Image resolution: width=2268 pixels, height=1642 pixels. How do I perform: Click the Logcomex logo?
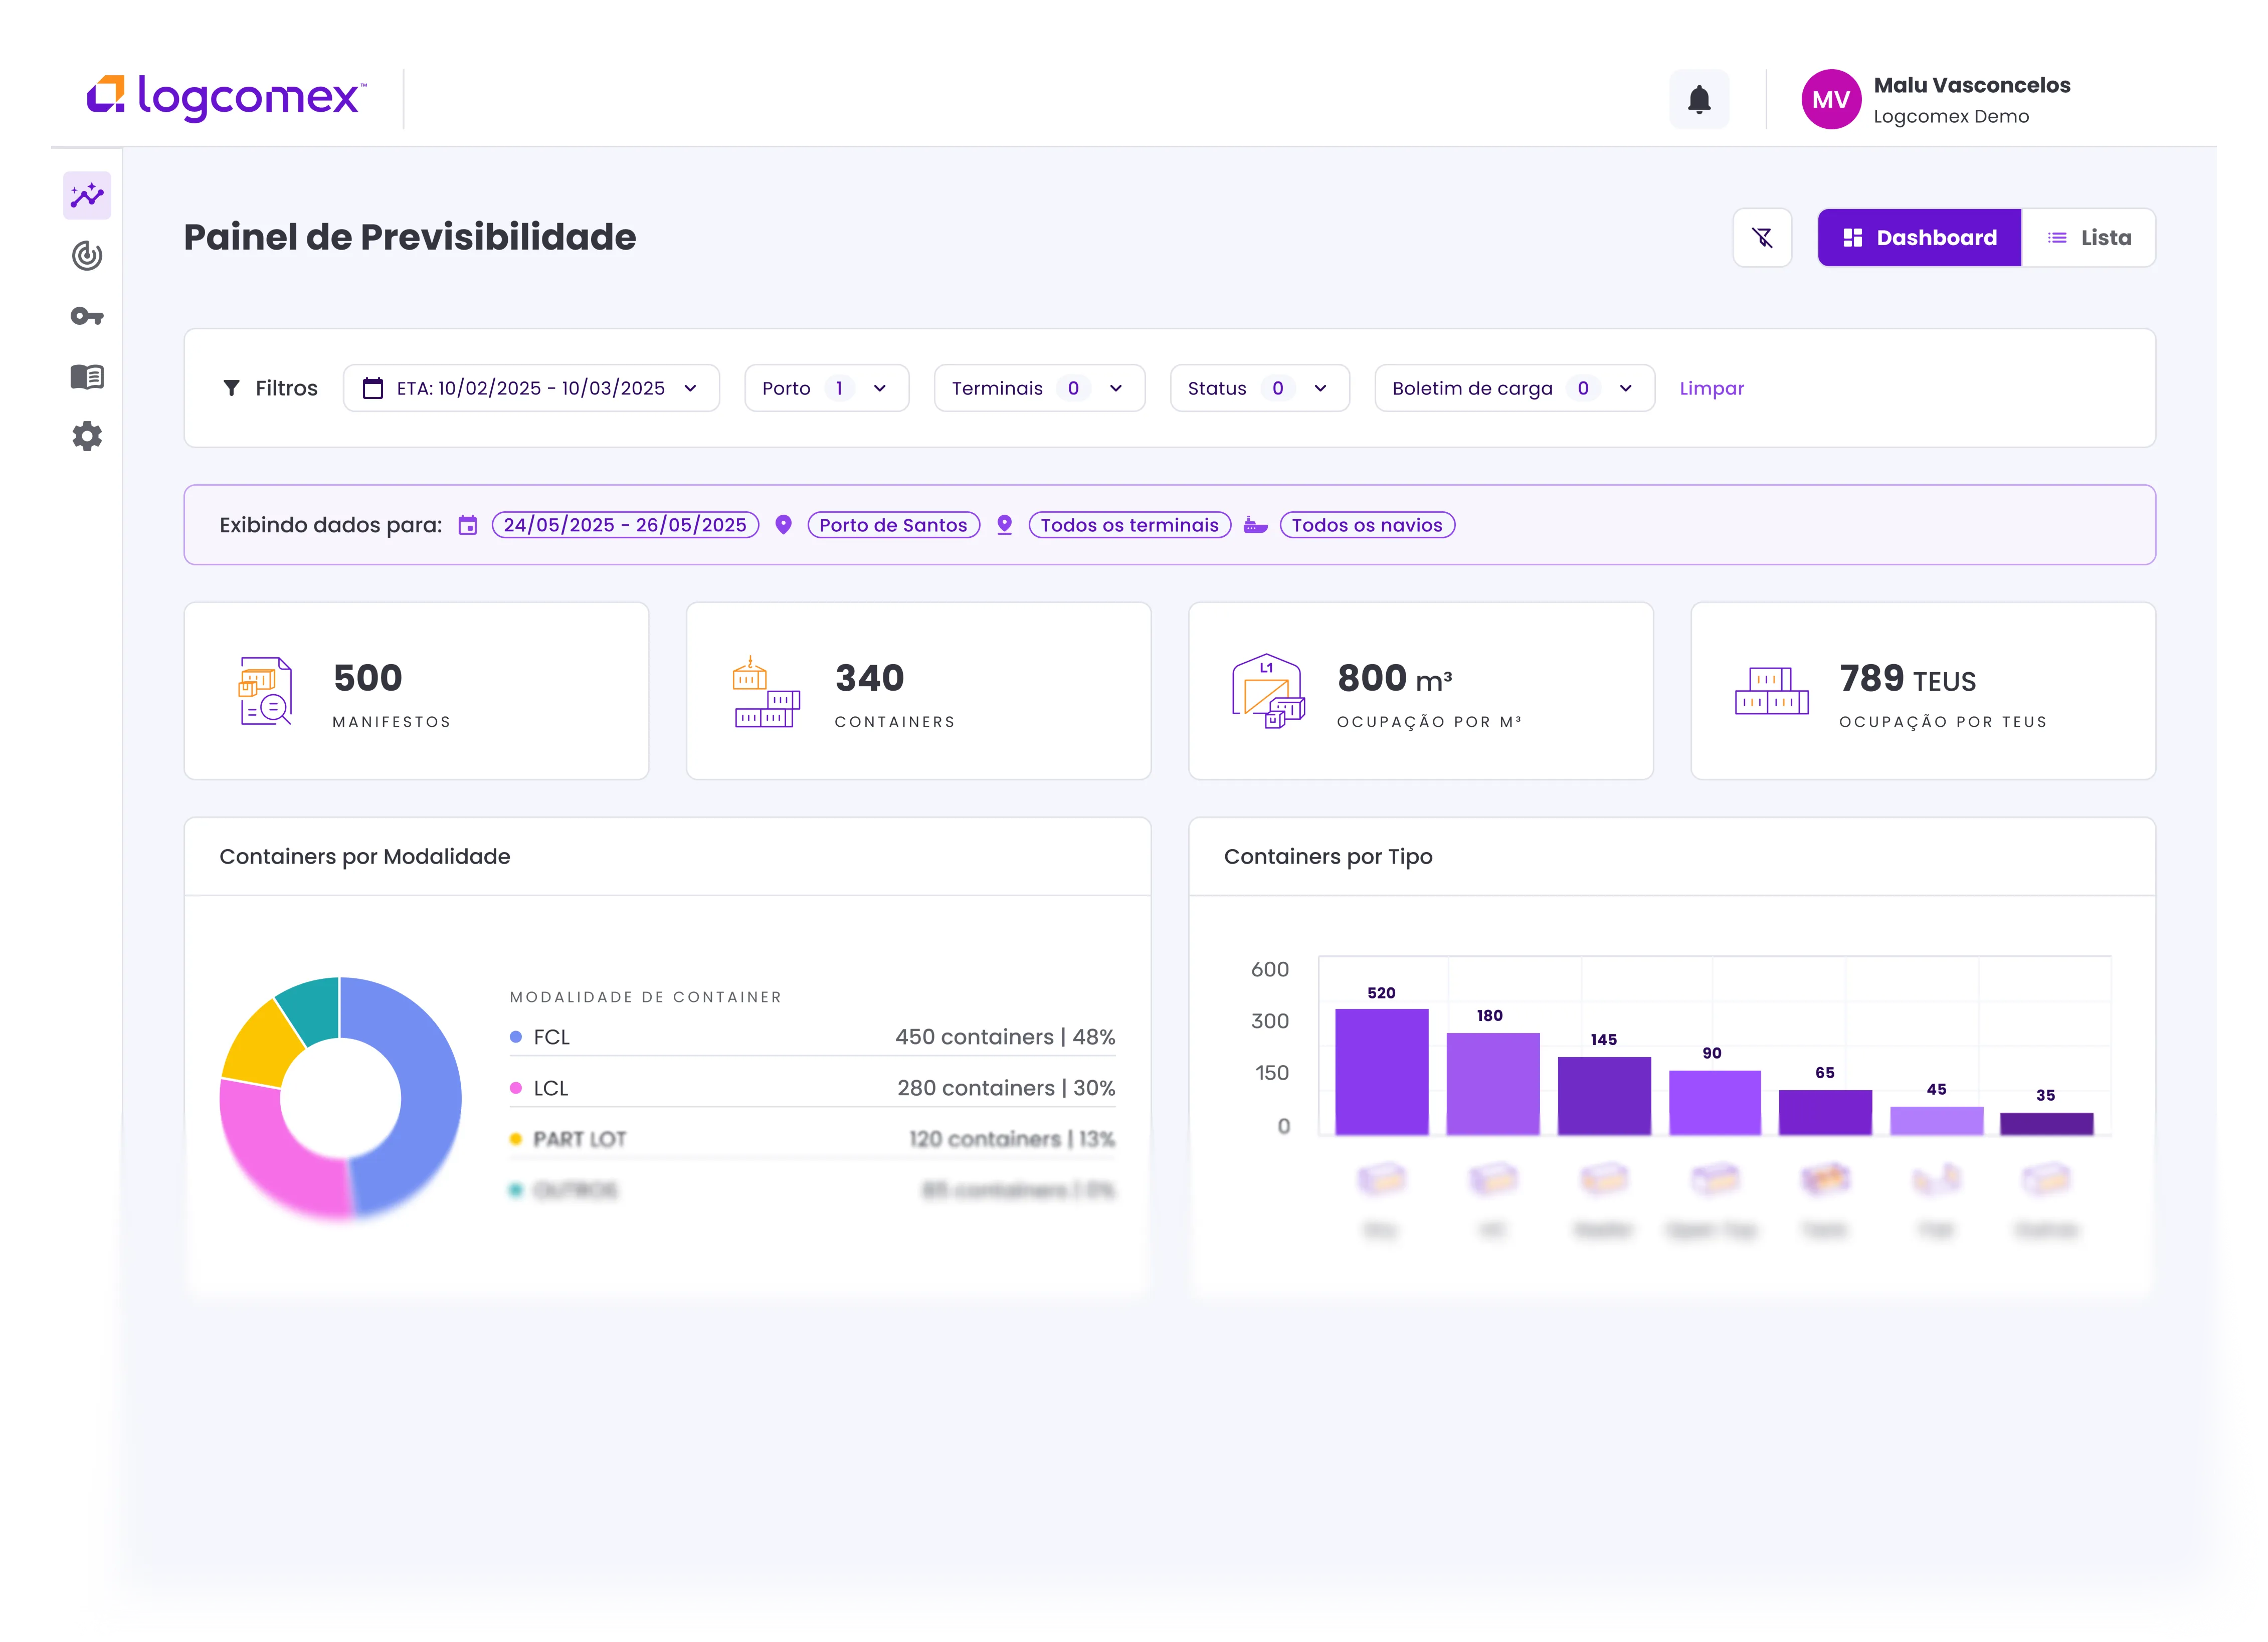click(x=227, y=98)
